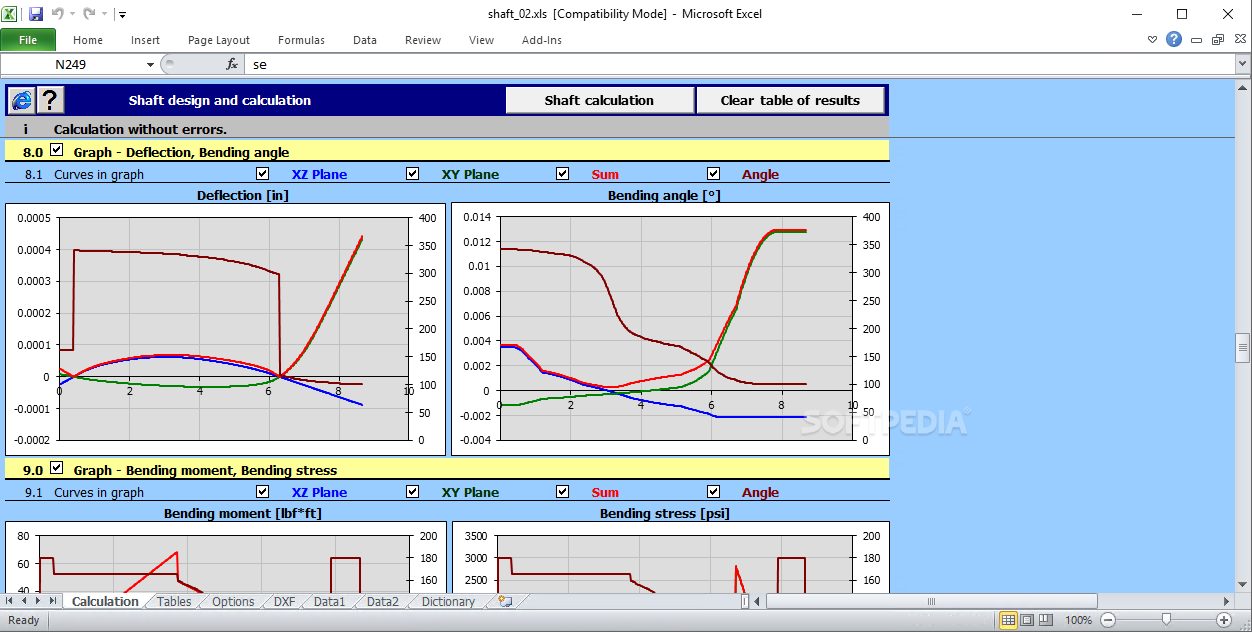Open Microsoft Excel Help
The height and width of the screenshot is (632, 1252).
[x=1174, y=40]
